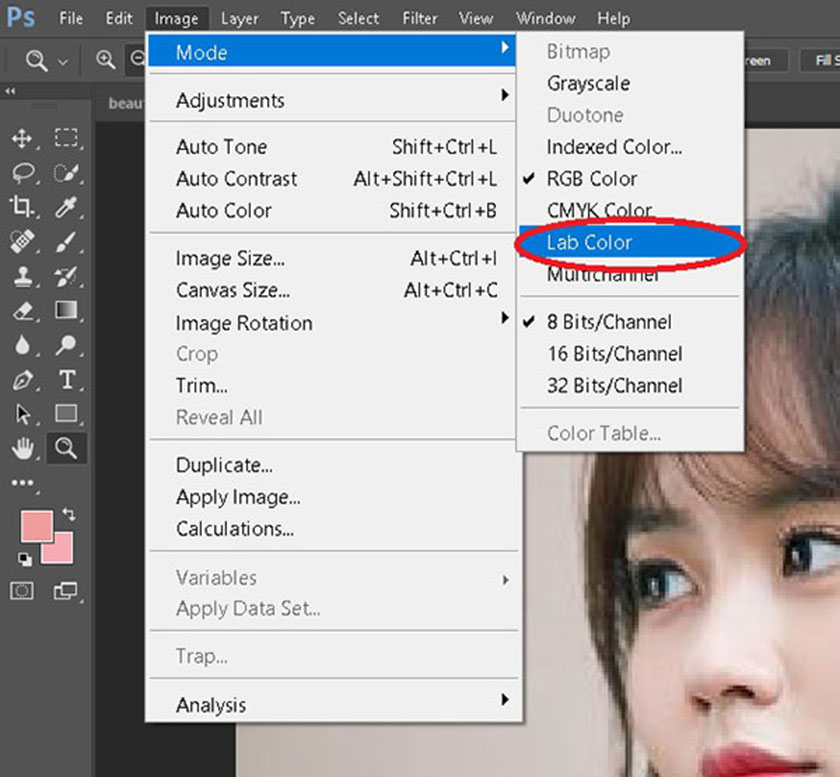
Task: Select the Lasso tool
Action: 22,172
